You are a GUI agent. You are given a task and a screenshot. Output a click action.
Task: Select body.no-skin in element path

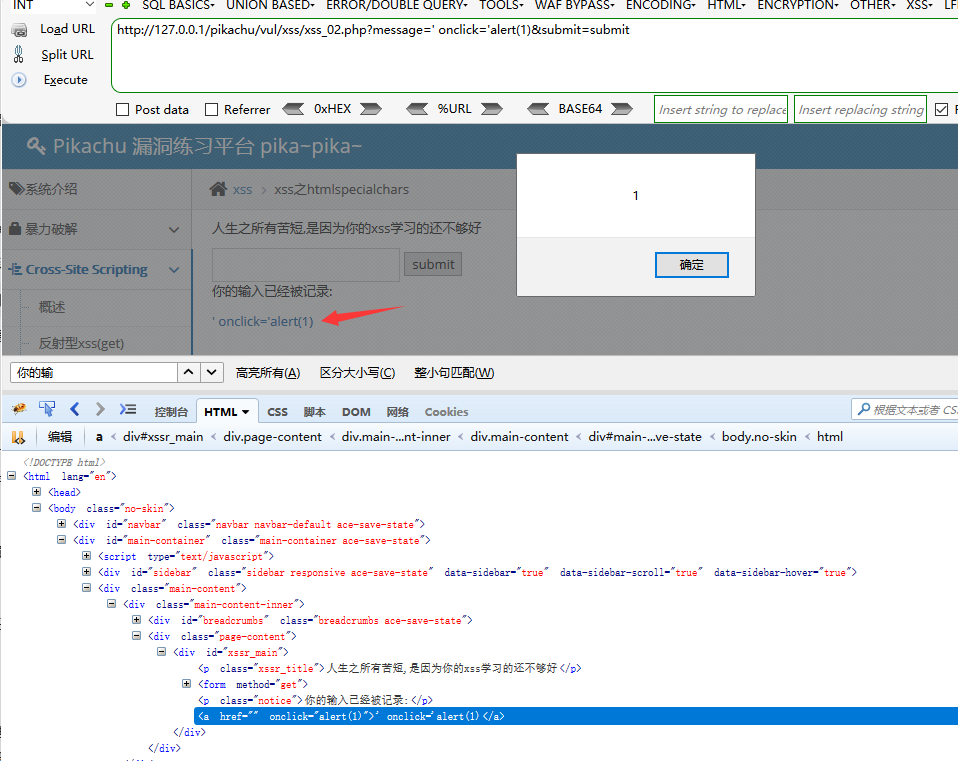coord(759,437)
